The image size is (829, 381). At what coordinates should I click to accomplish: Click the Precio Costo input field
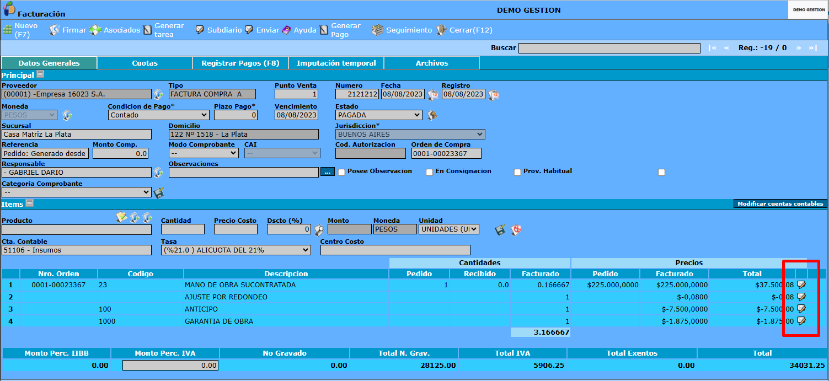click(236, 229)
